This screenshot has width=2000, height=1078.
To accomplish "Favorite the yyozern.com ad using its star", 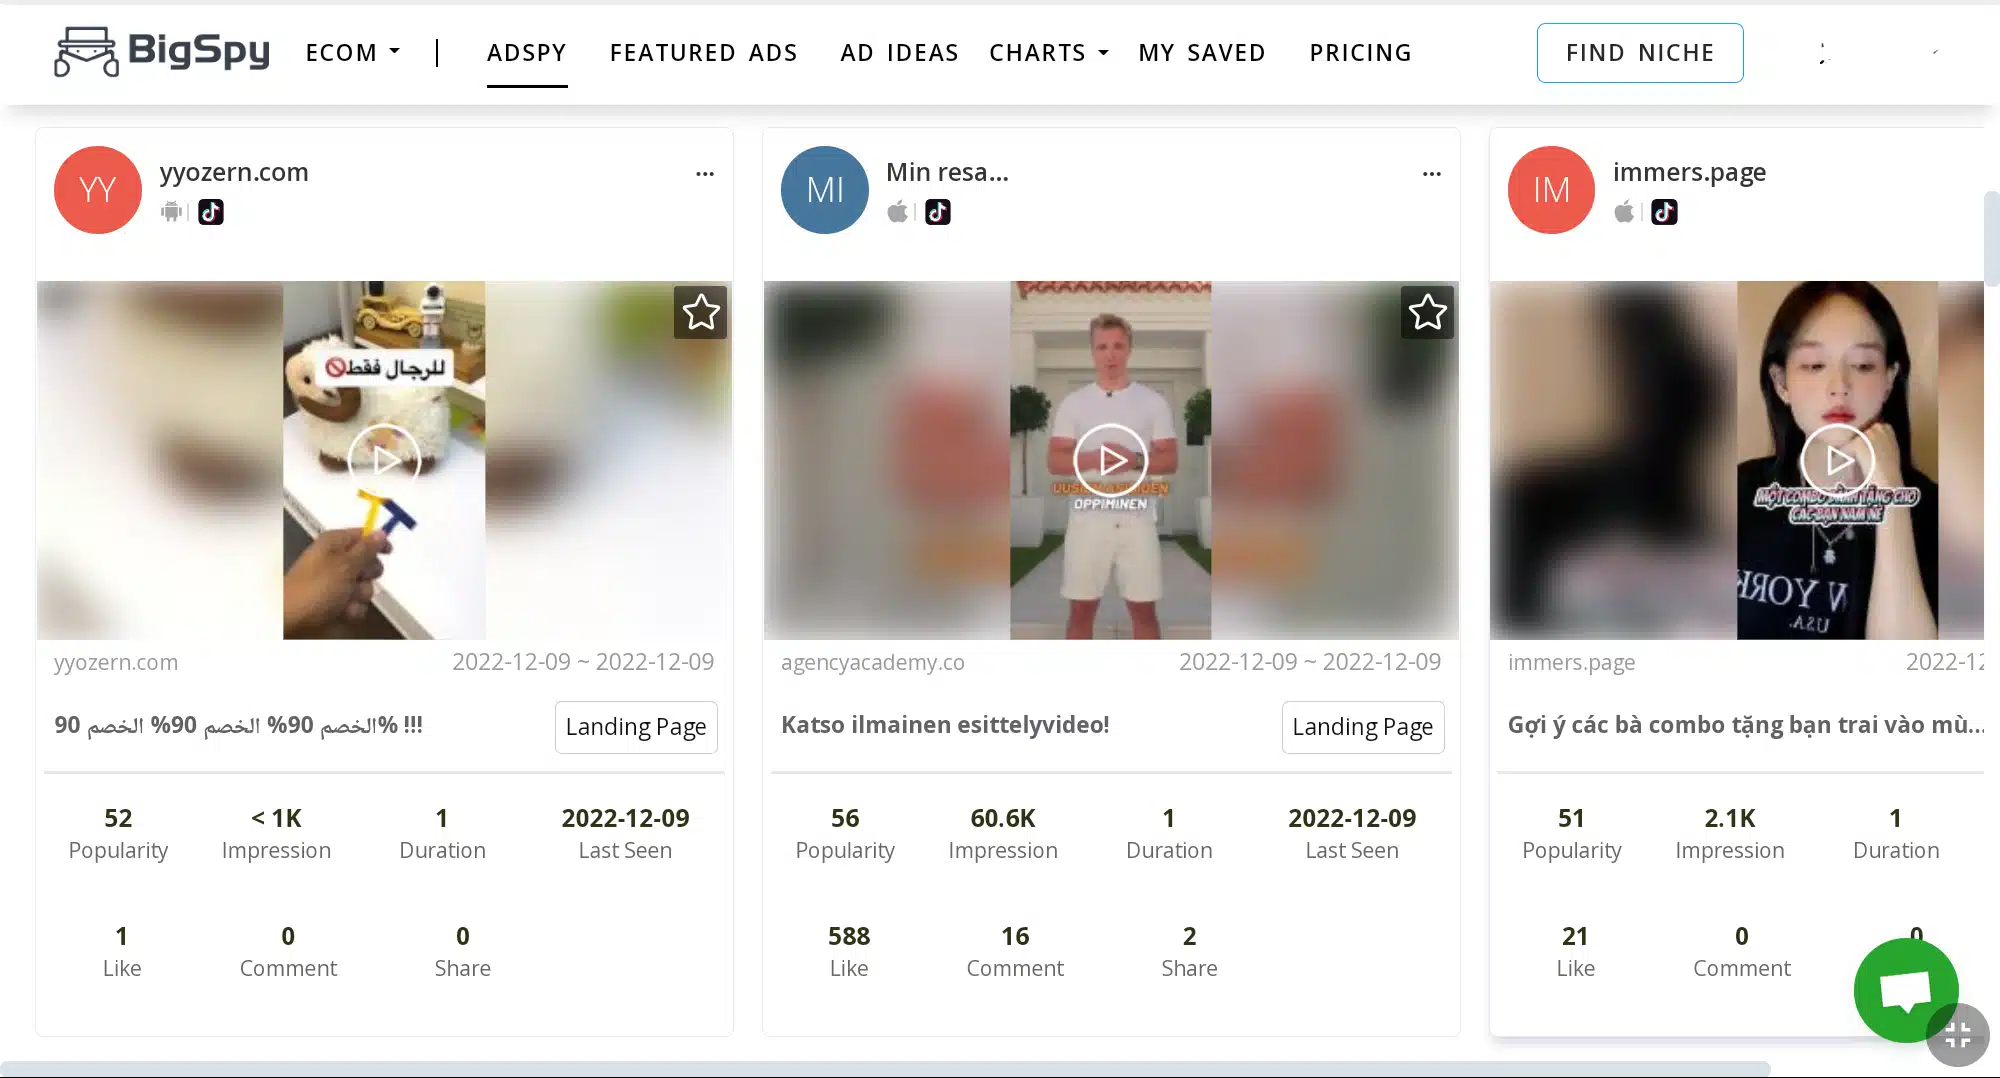I will click(x=700, y=312).
